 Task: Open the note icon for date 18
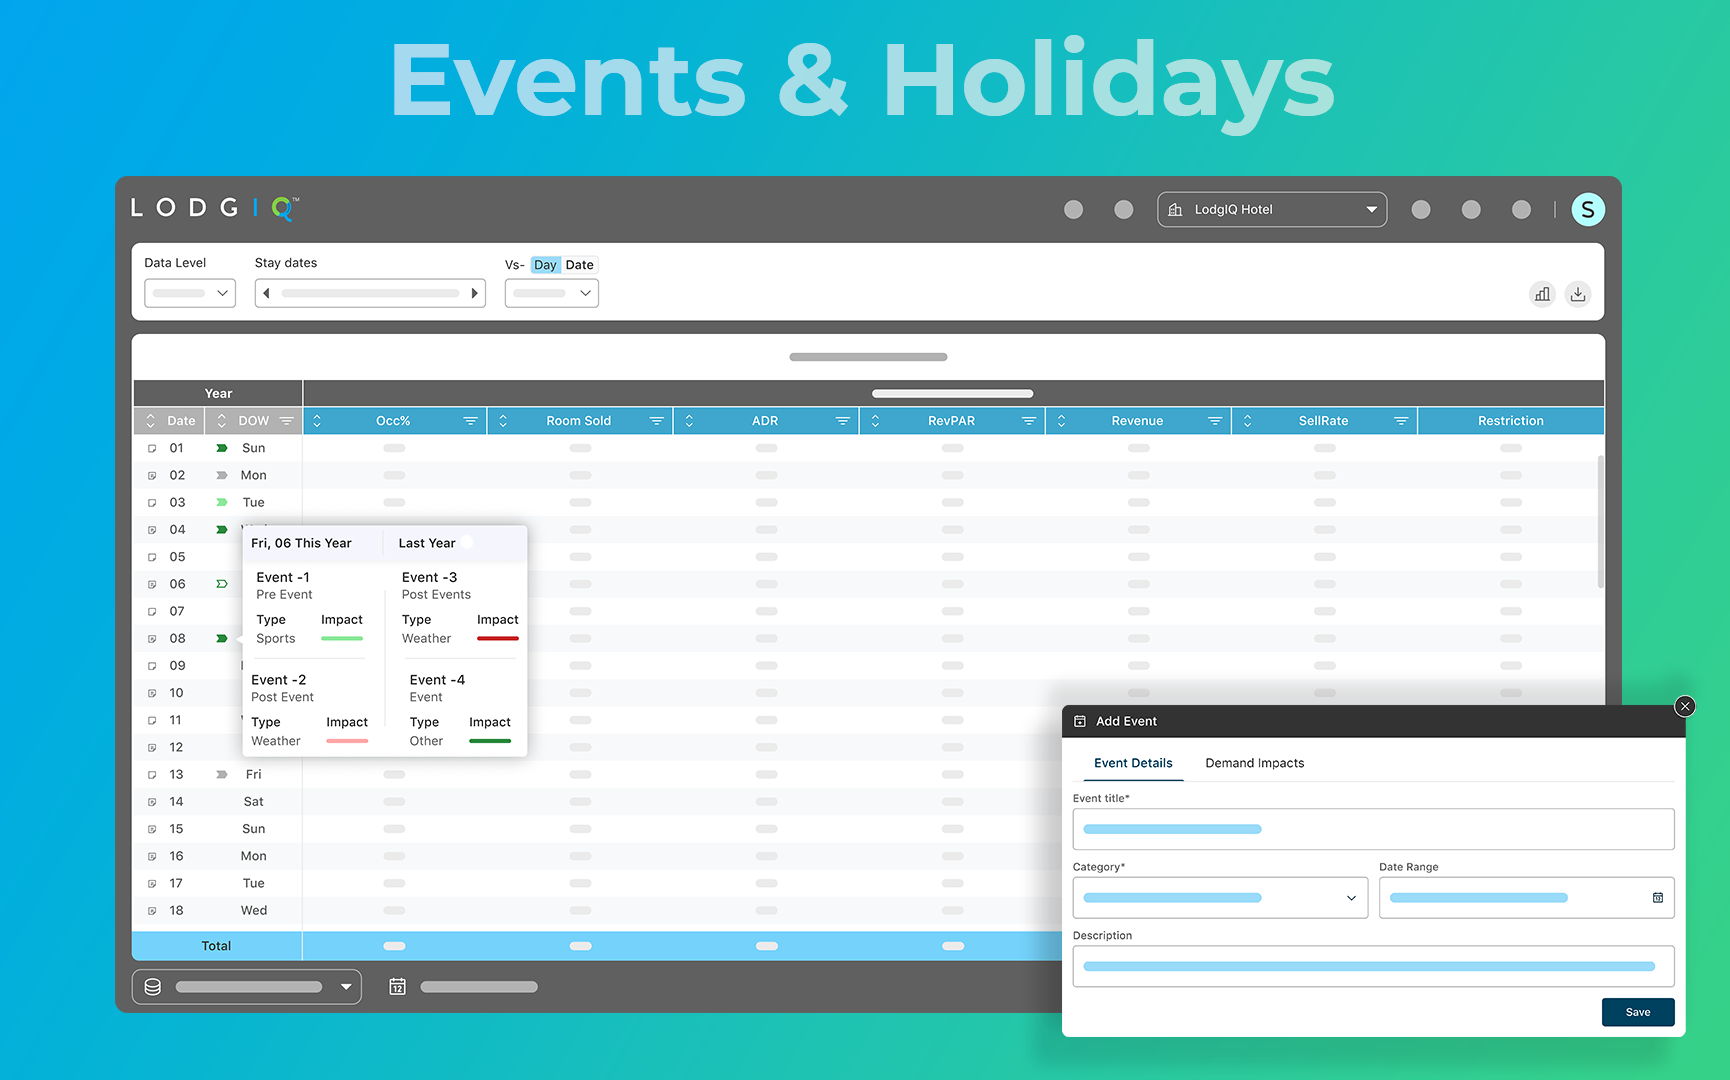tap(152, 911)
